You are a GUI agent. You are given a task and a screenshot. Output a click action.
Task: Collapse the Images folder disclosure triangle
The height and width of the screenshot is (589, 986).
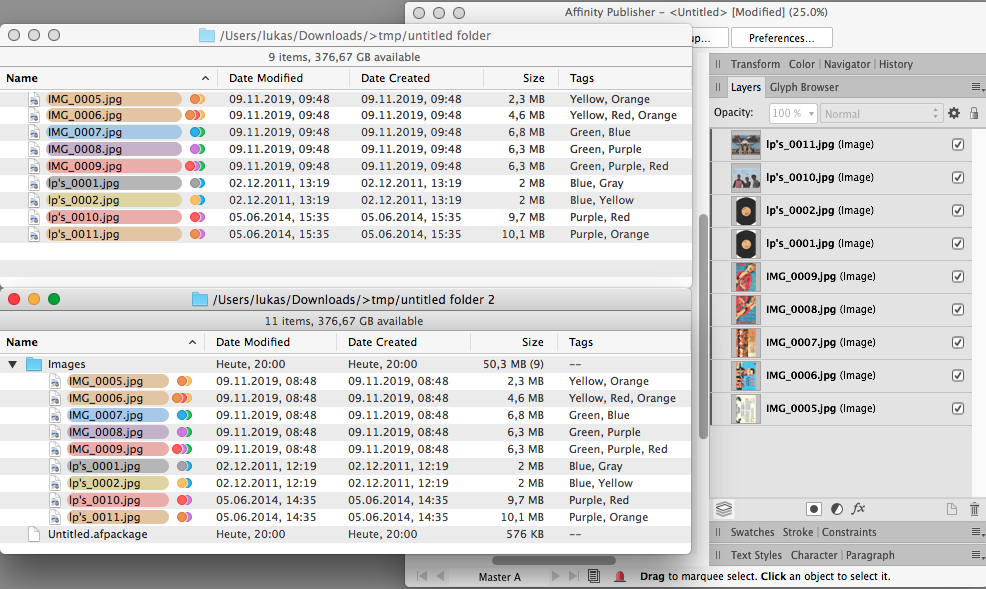12,364
